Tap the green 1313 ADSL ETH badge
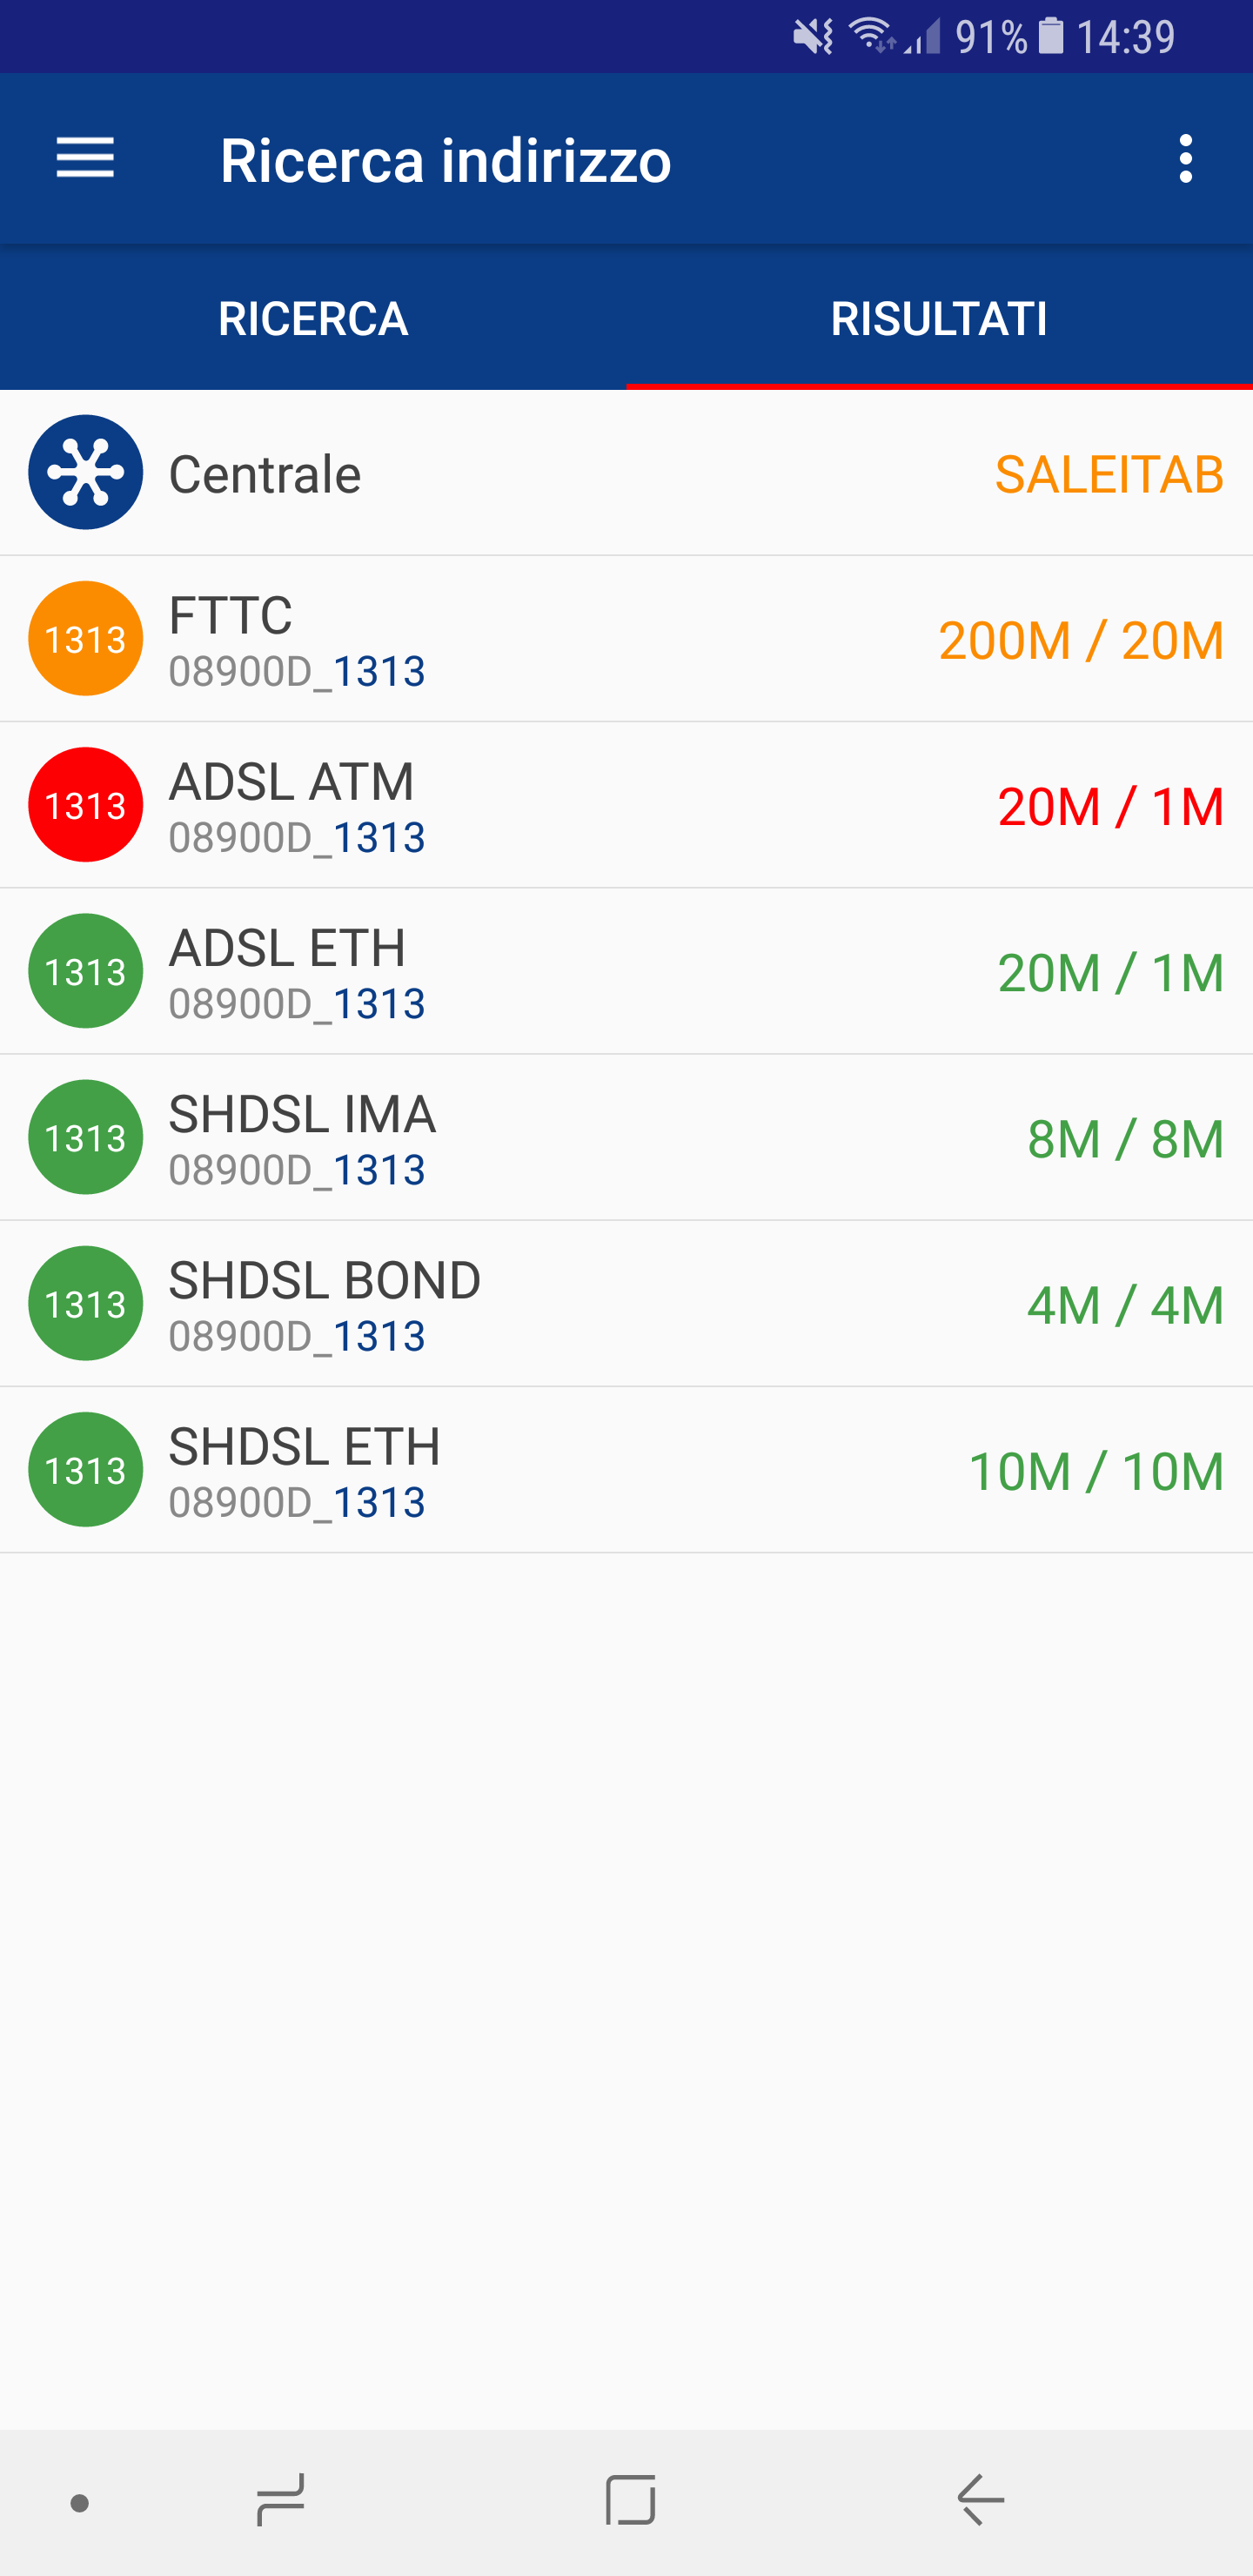The image size is (1253, 2576). (86, 971)
